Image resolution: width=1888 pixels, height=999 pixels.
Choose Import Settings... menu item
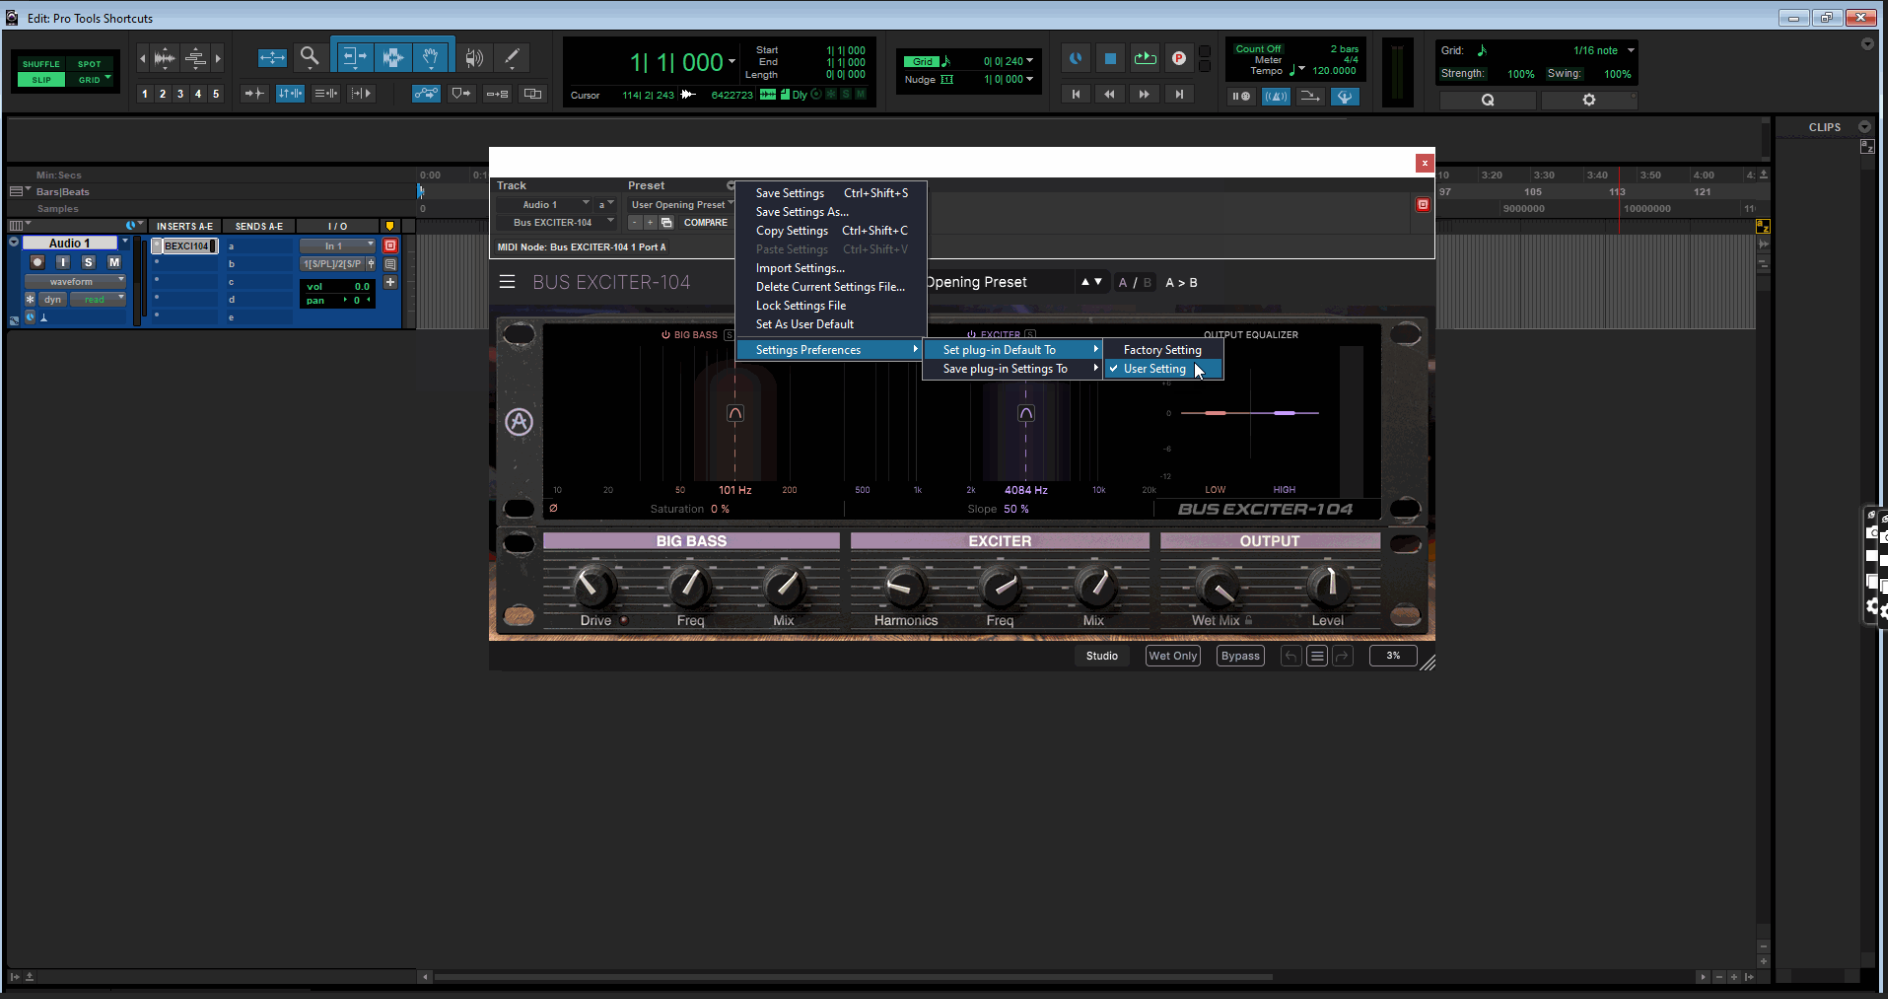[800, 268]
